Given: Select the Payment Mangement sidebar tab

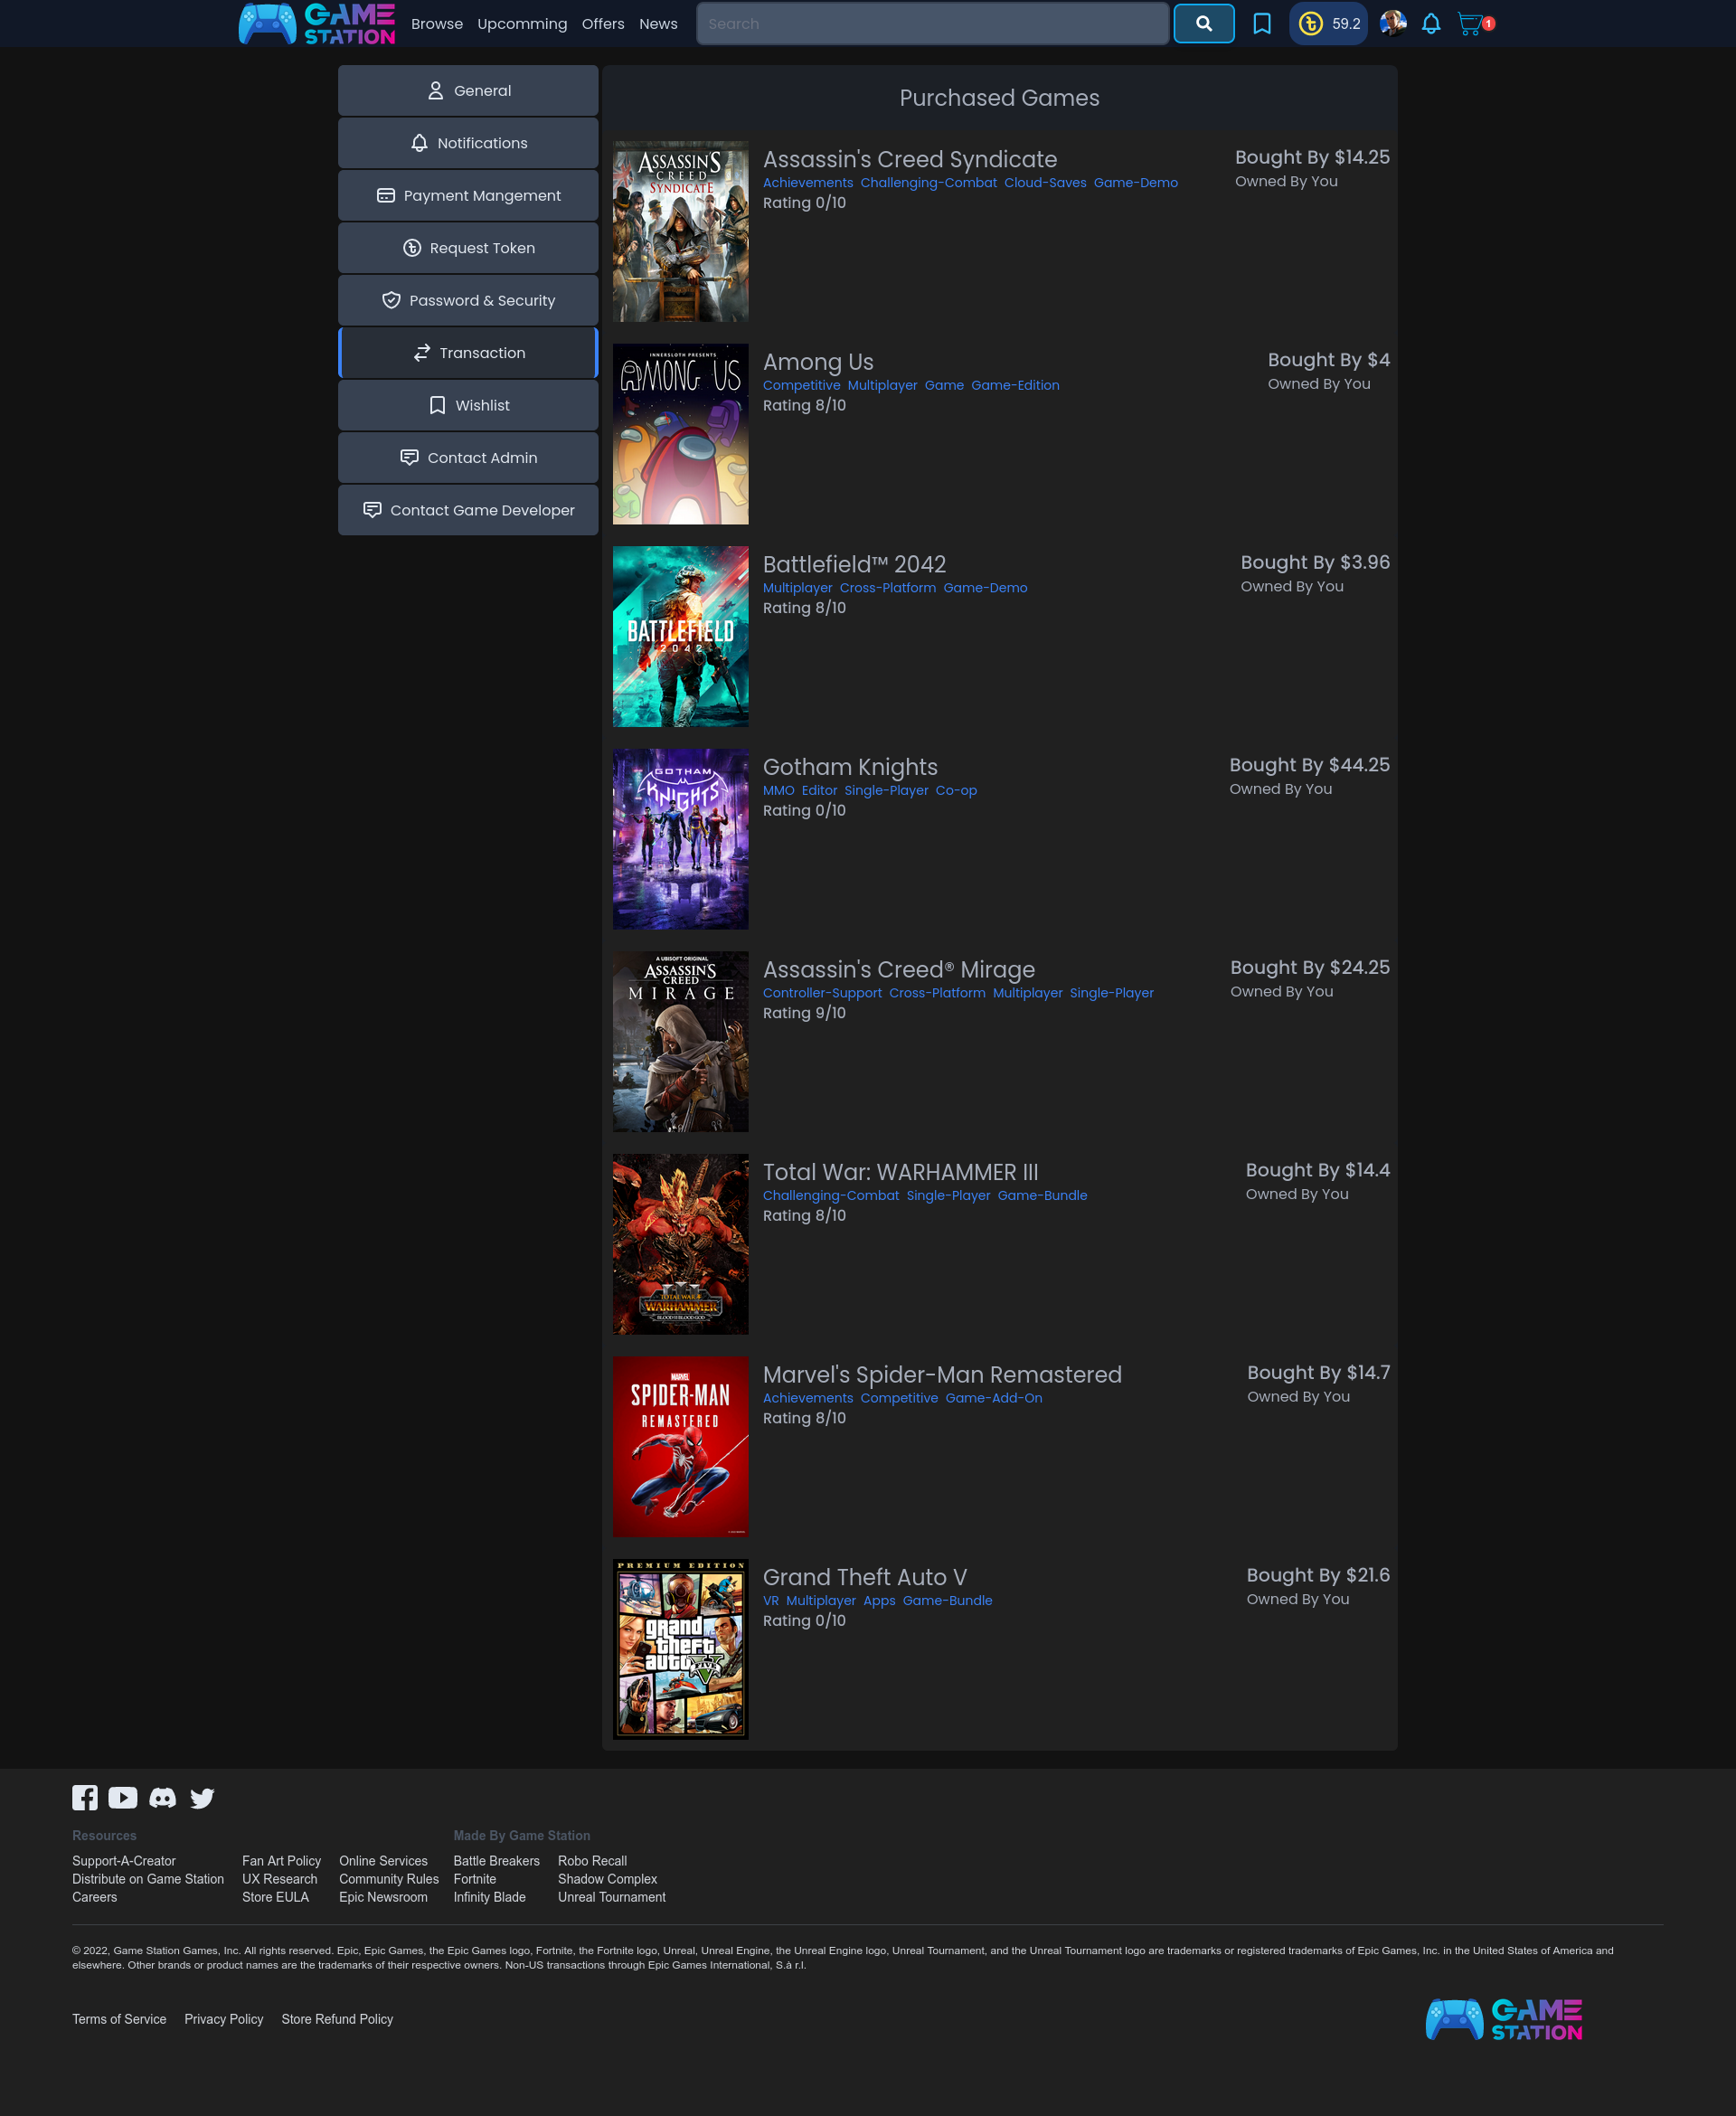Looking at the screenshot, I should (x=468, y=196).
